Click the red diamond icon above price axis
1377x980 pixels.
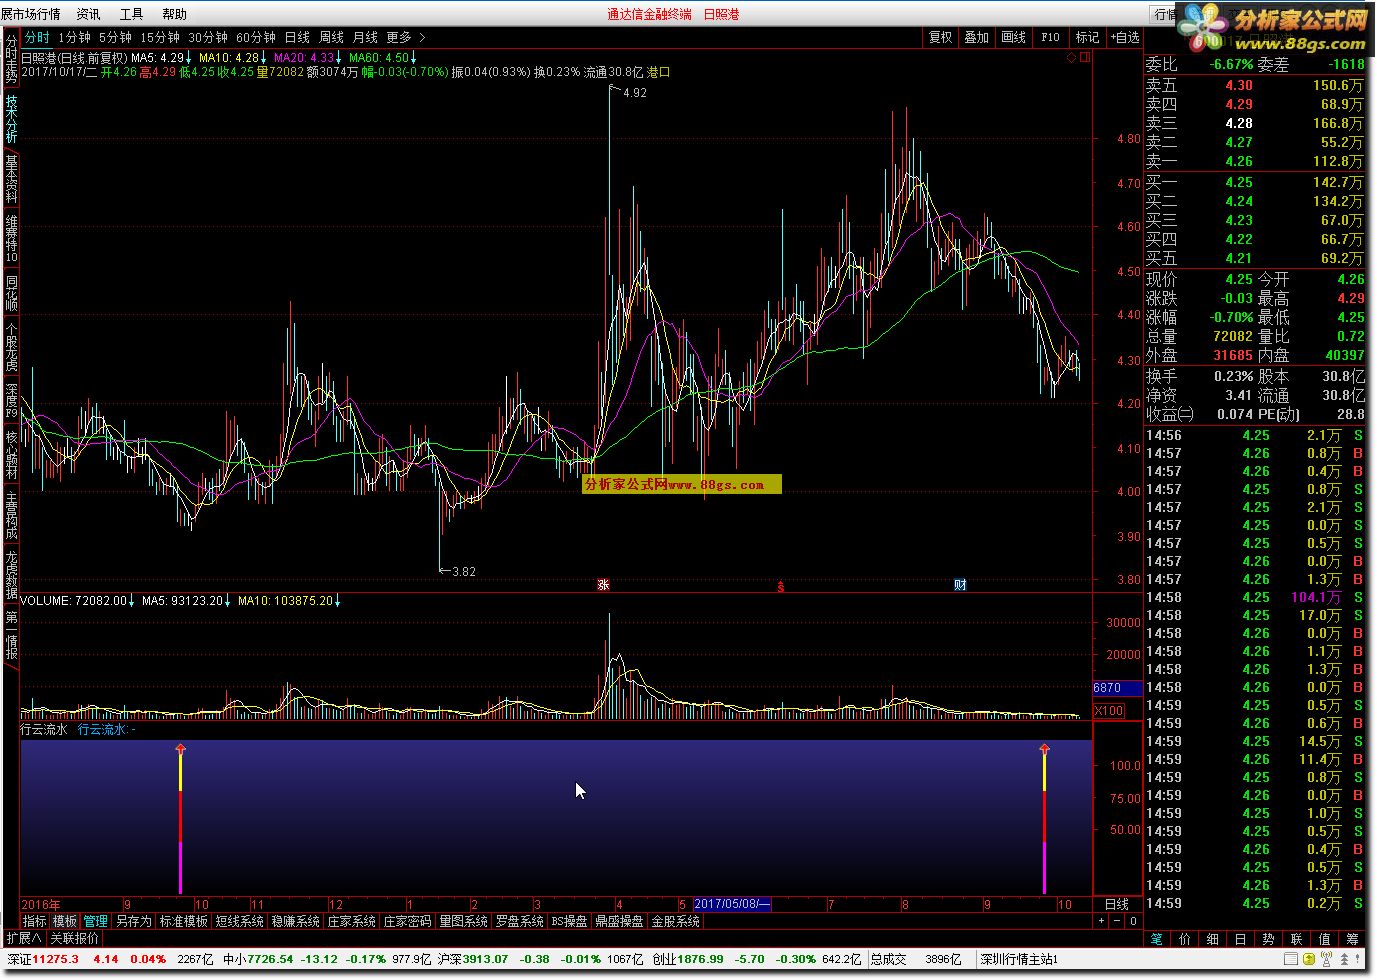[1072, 57]
